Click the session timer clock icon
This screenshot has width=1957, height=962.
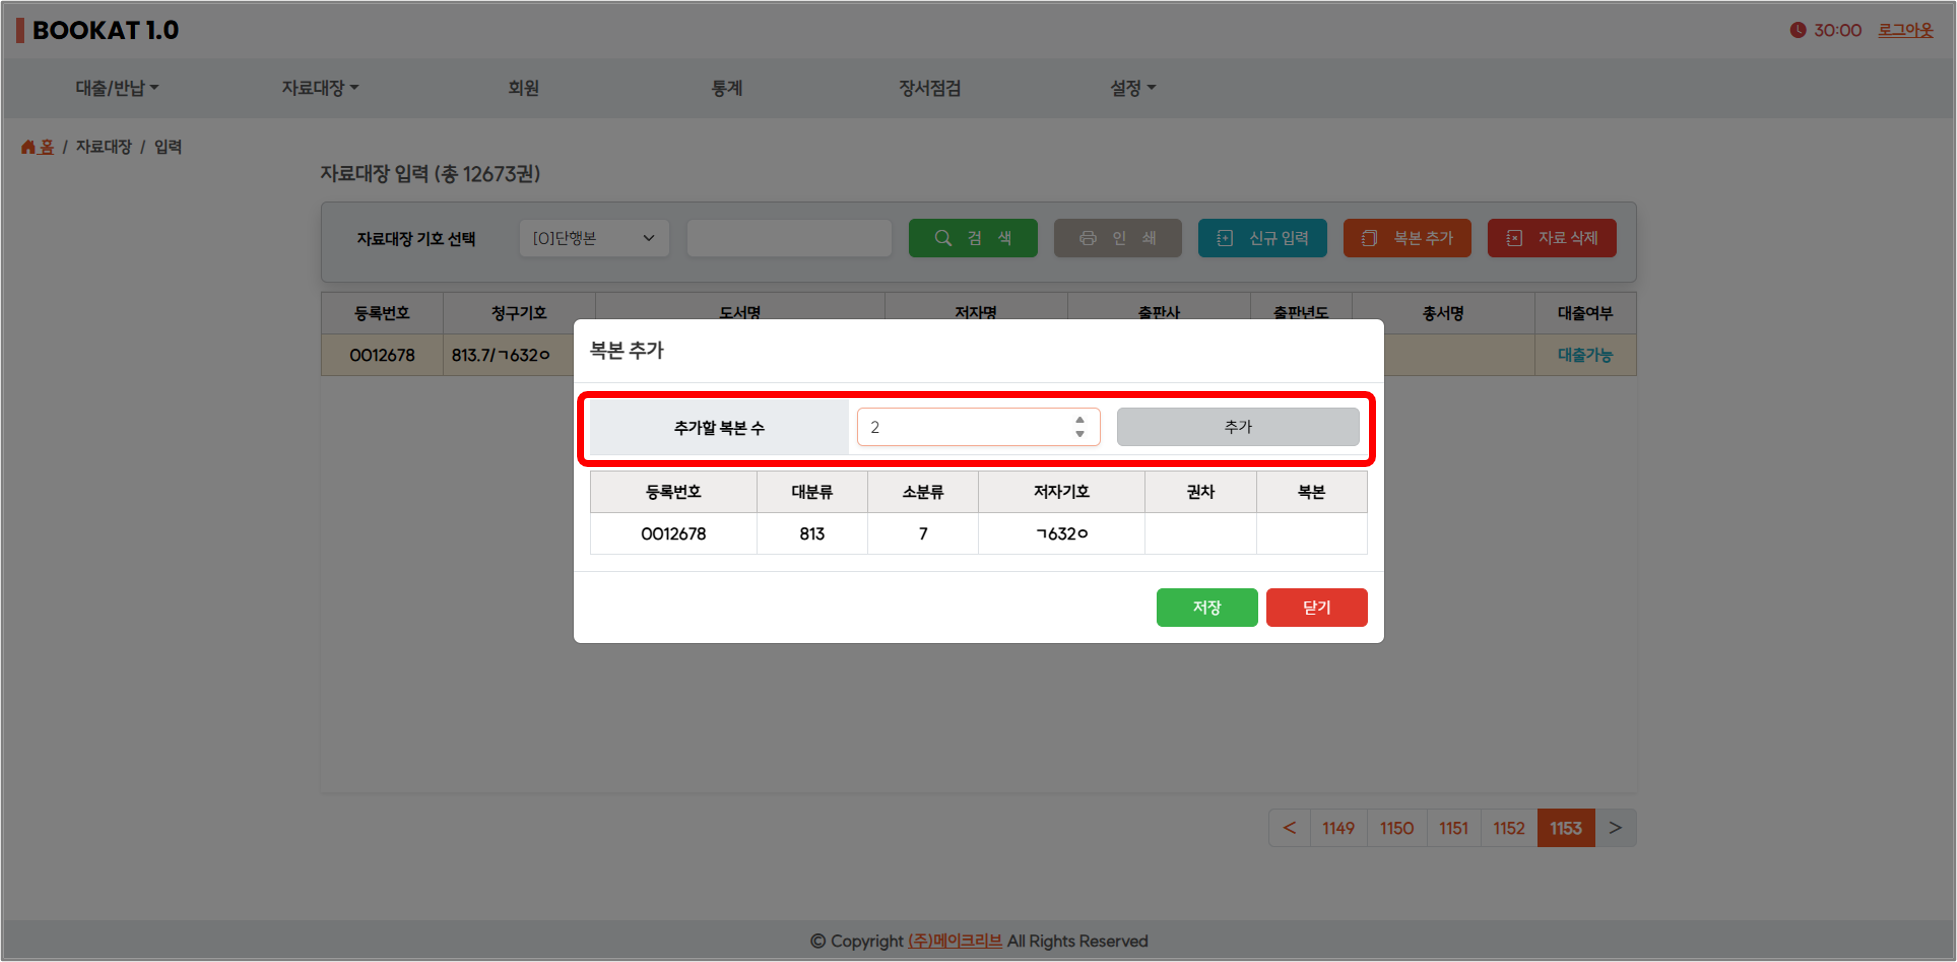[x=1798, y=30]
